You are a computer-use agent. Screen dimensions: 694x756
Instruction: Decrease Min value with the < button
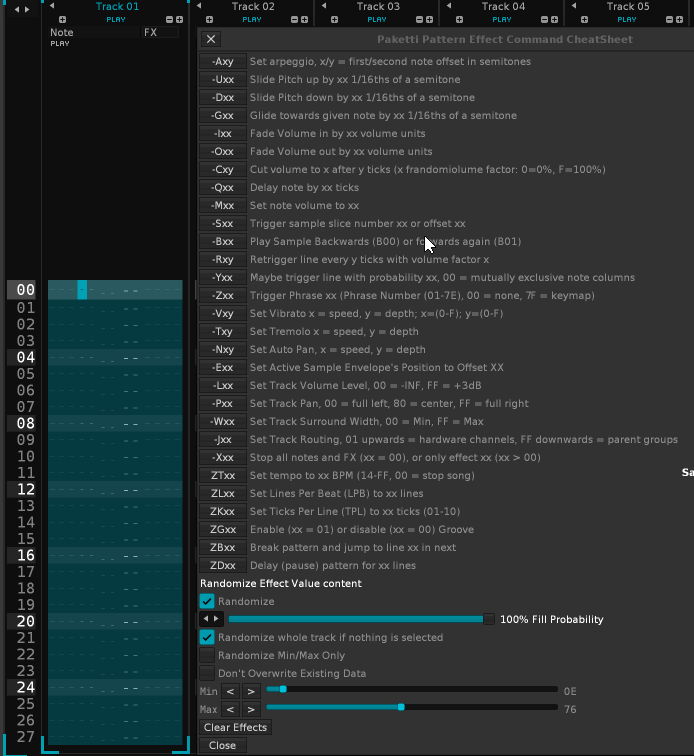coord(231,691)
